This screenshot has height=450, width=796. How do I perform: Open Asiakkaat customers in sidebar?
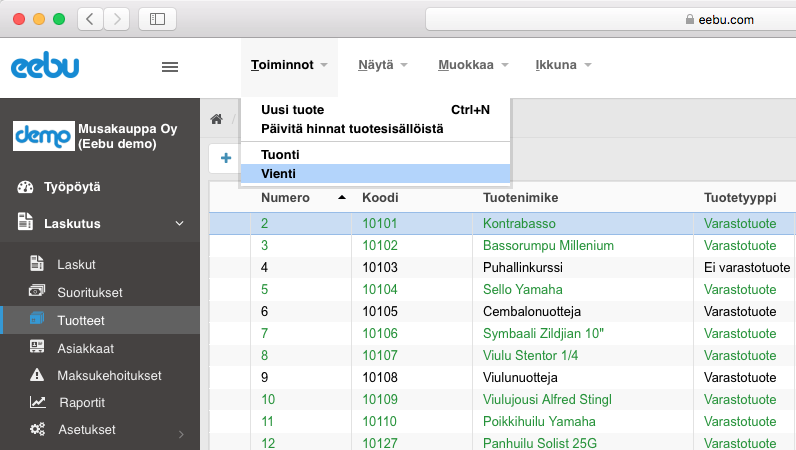[84, 348]
